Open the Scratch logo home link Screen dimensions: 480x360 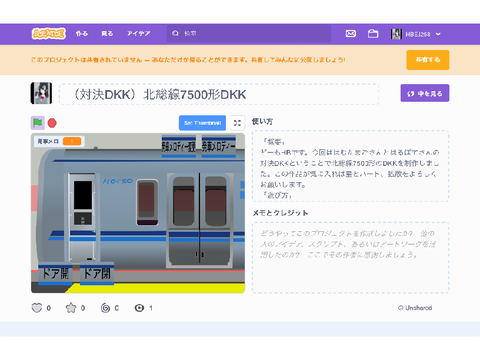click(49, 34)
